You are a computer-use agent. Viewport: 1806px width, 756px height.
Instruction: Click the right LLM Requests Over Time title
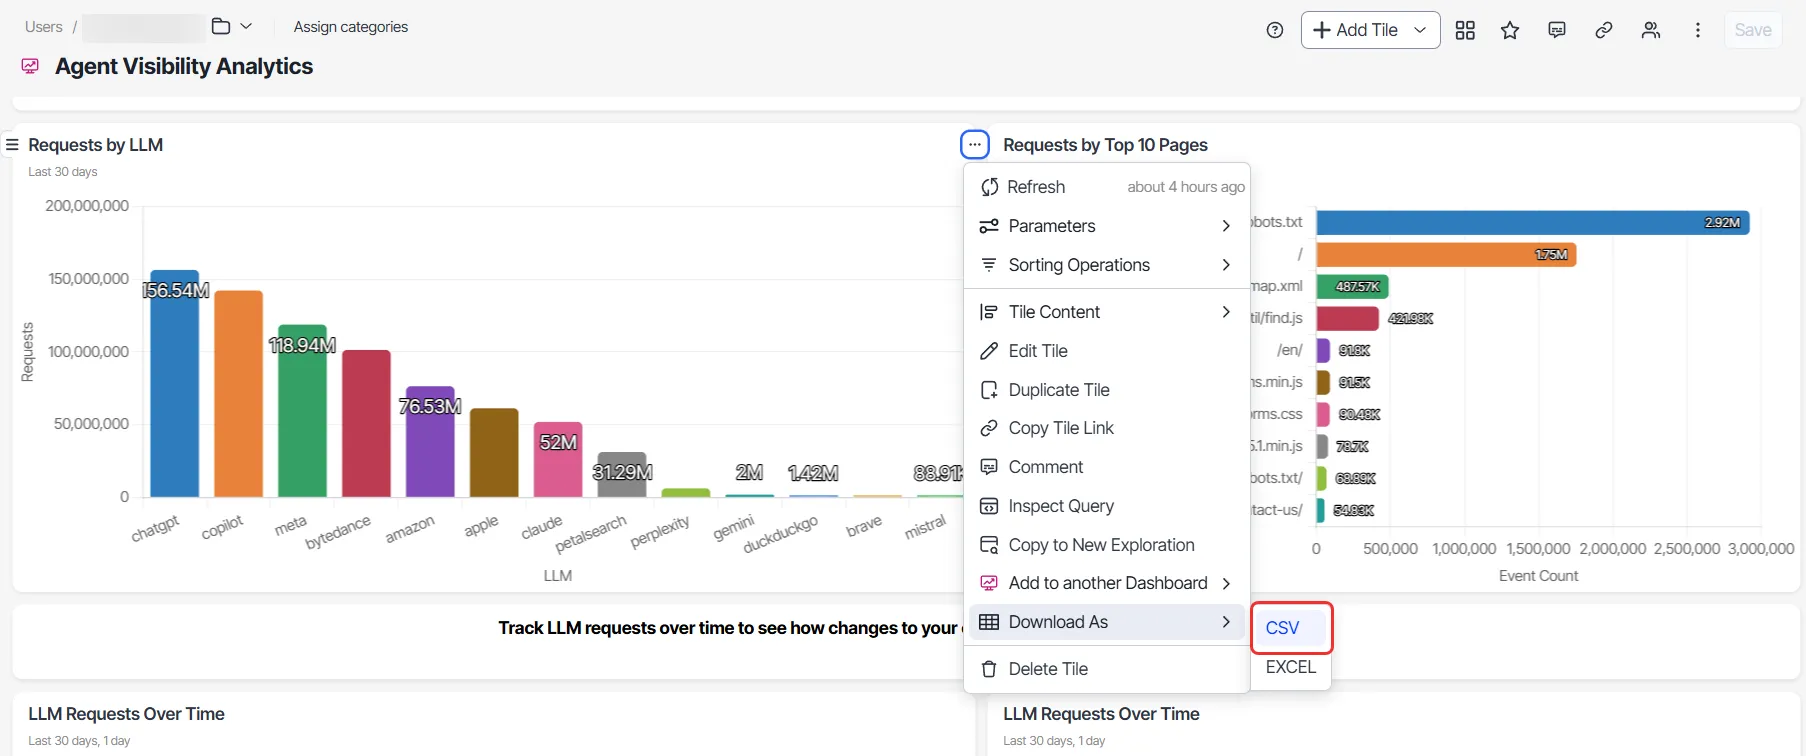tap(1101, 714)
